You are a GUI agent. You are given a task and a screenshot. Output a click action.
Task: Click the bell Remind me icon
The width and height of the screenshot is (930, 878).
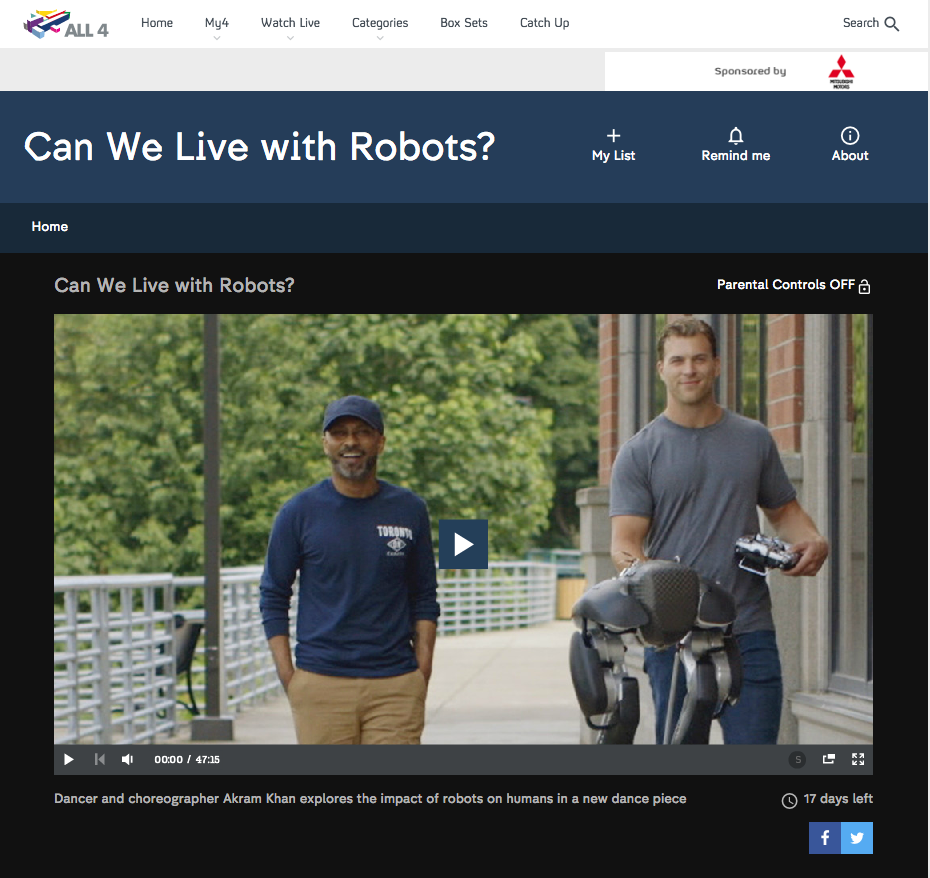coord(735,136)
